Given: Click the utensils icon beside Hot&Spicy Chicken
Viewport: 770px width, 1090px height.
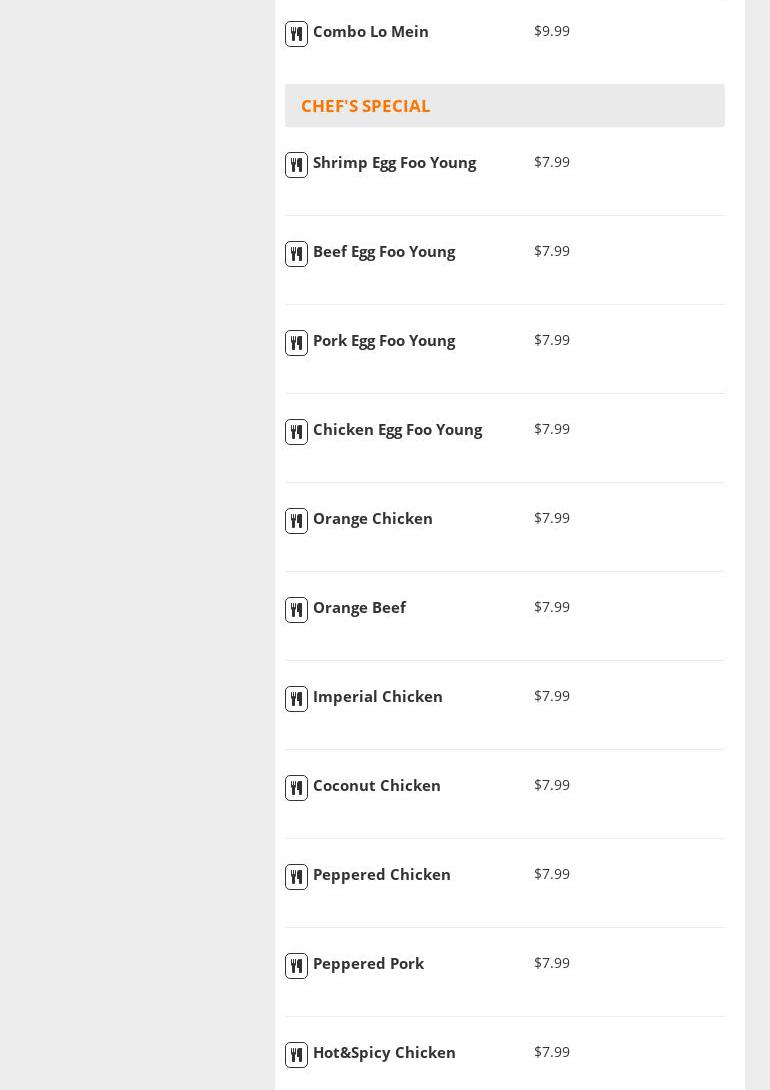Looking at the screenshot, I should pos(296,1055).
